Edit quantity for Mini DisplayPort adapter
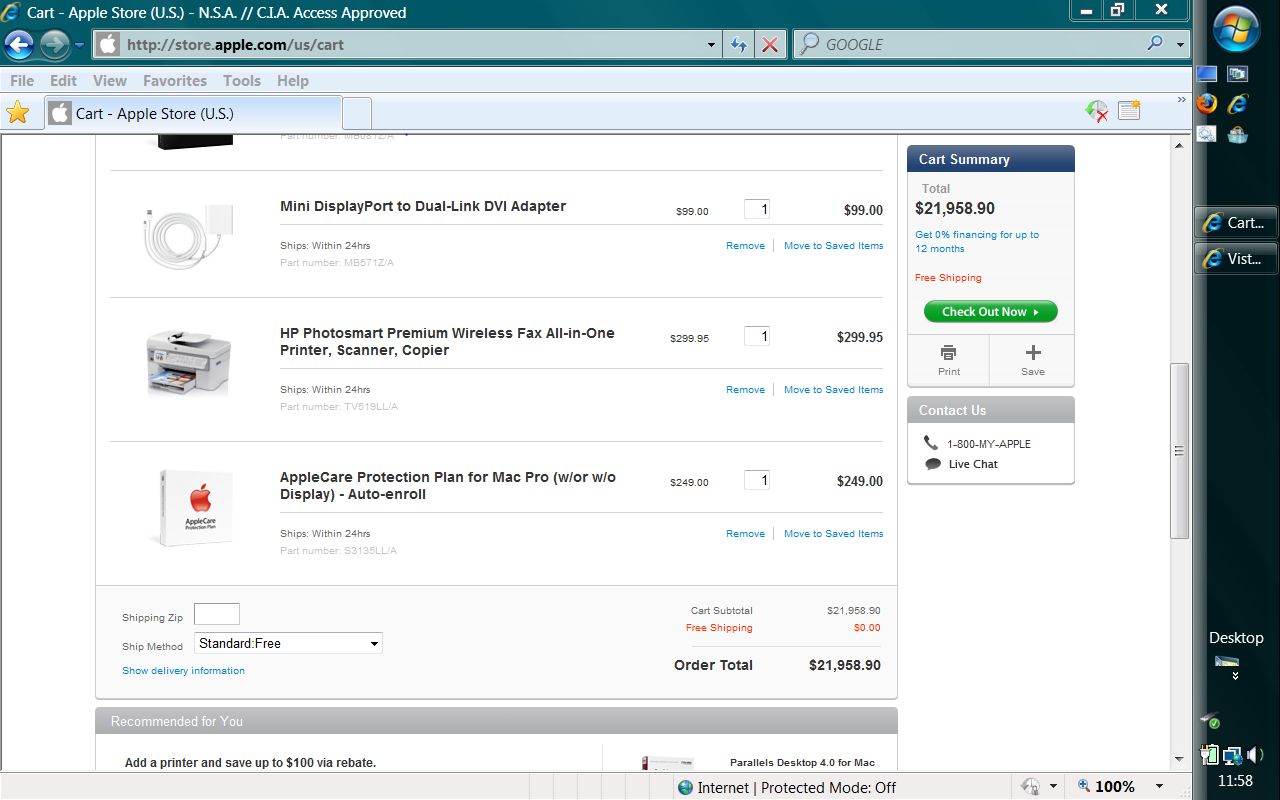 click(x=757, y=209)
